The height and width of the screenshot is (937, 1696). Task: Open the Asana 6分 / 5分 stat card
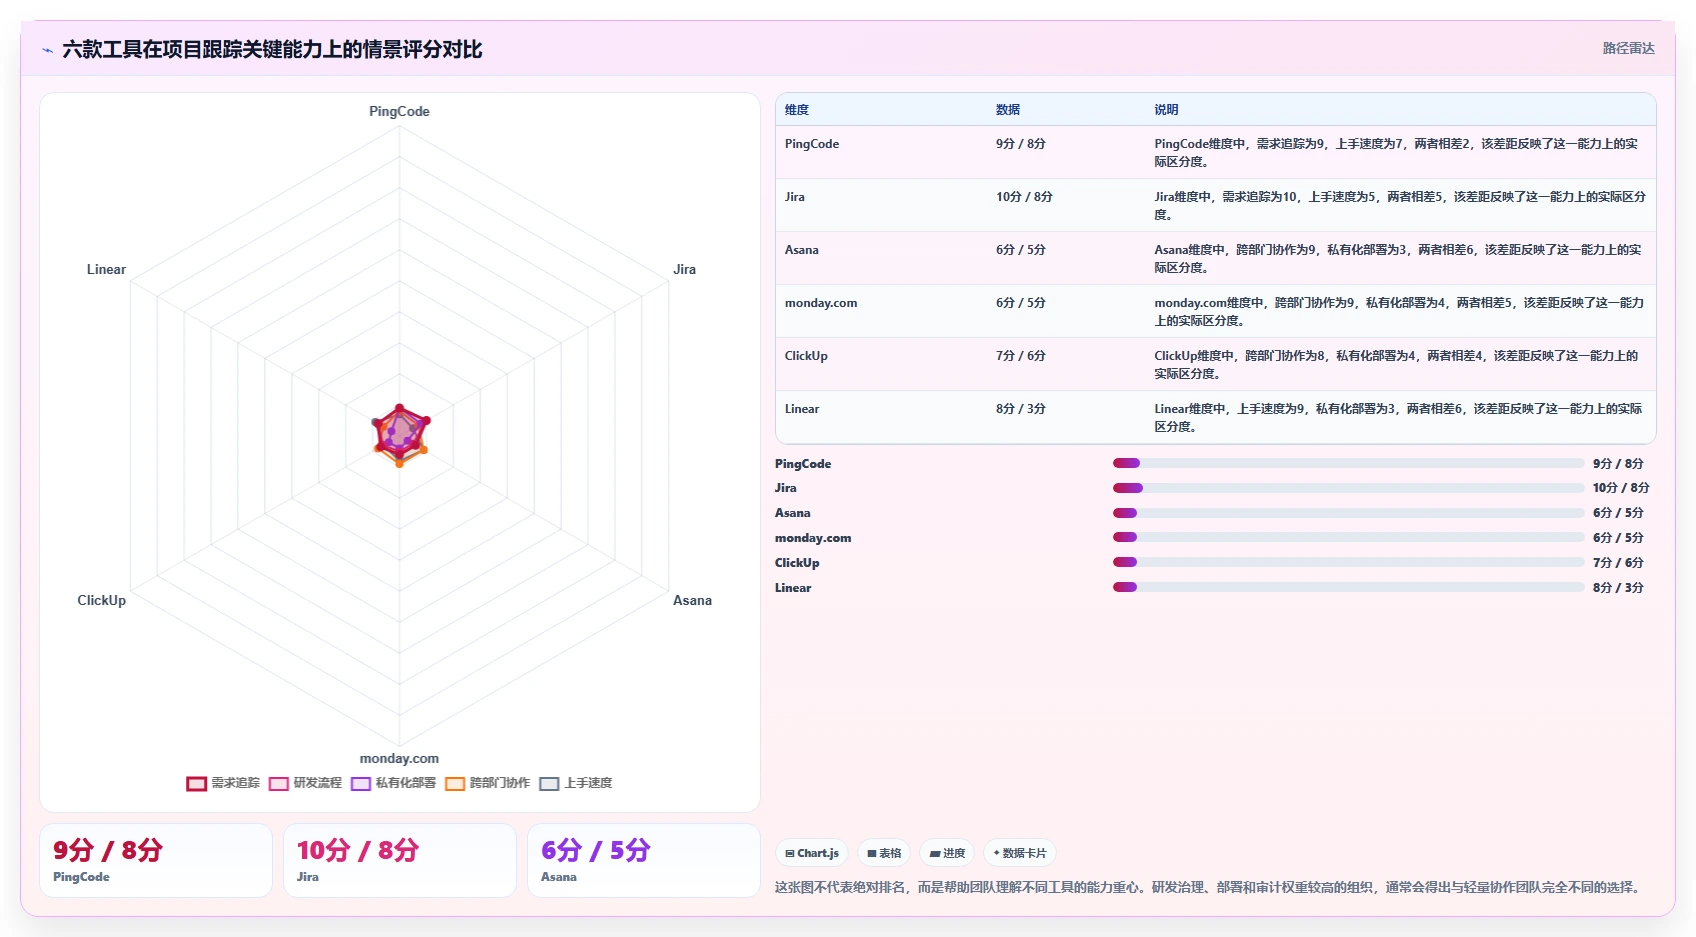pyautogui.click(x=644, y=860)
